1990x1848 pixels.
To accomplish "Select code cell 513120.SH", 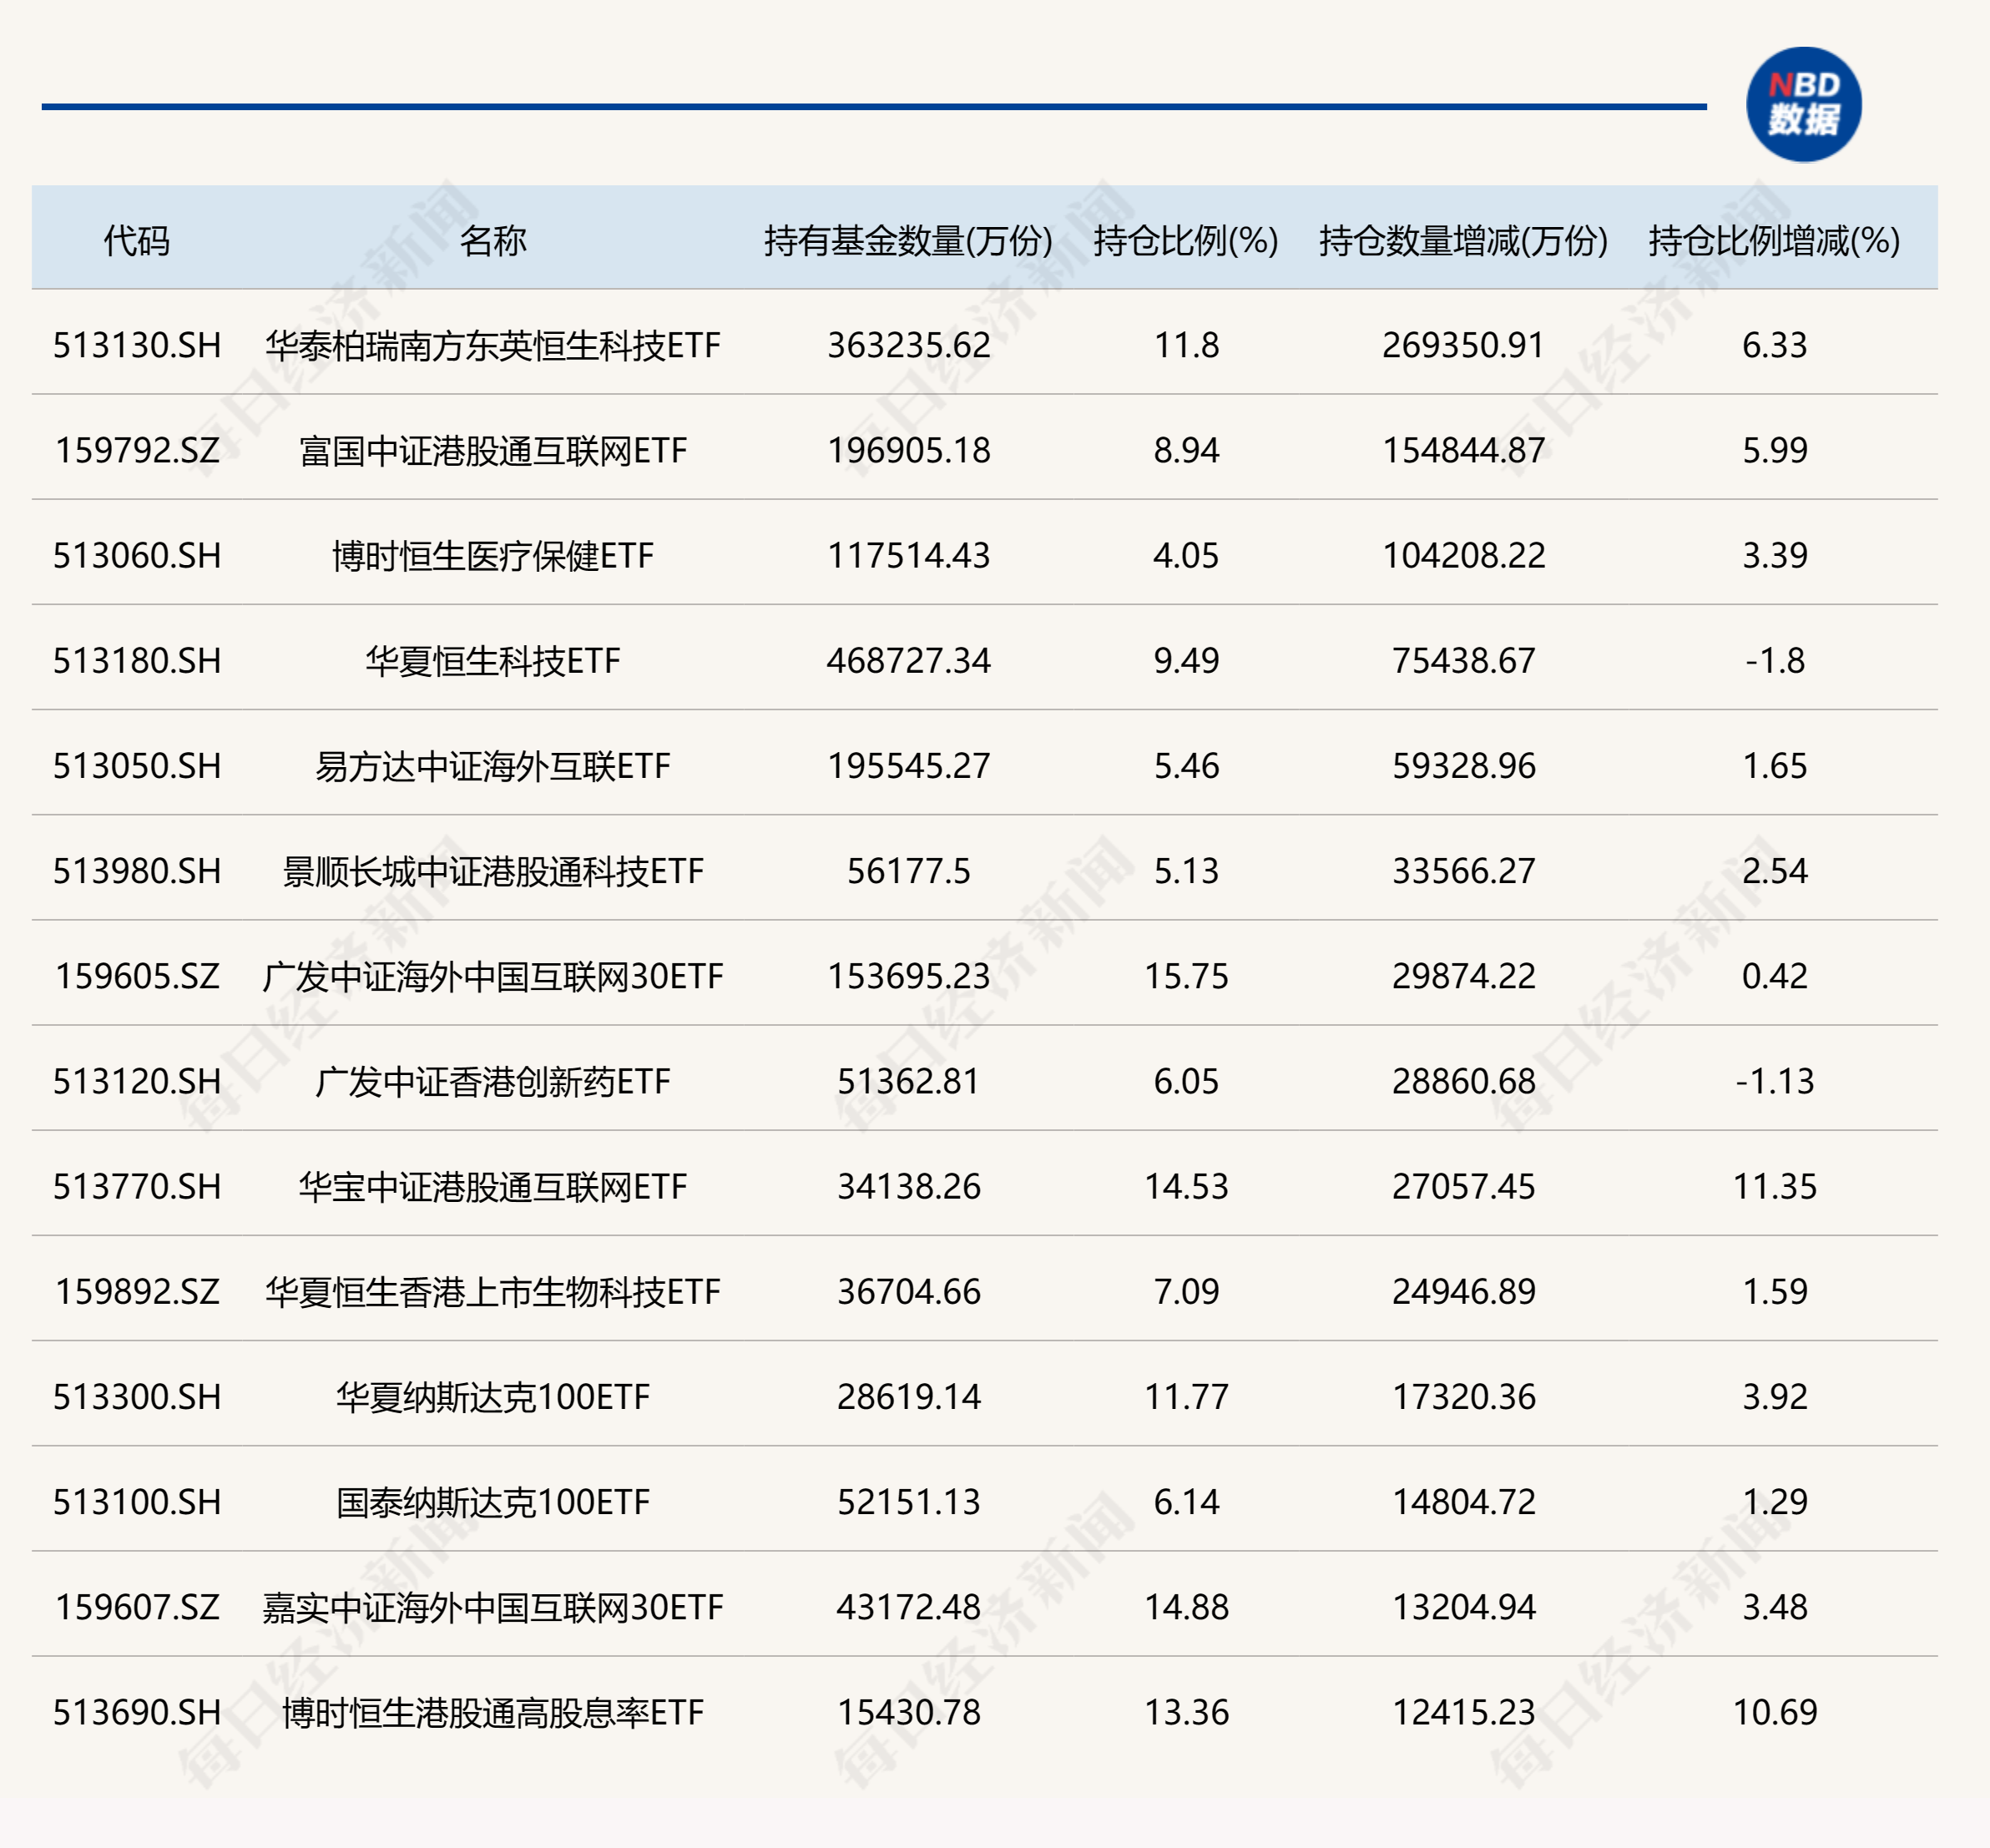I will coord(137,1081).
